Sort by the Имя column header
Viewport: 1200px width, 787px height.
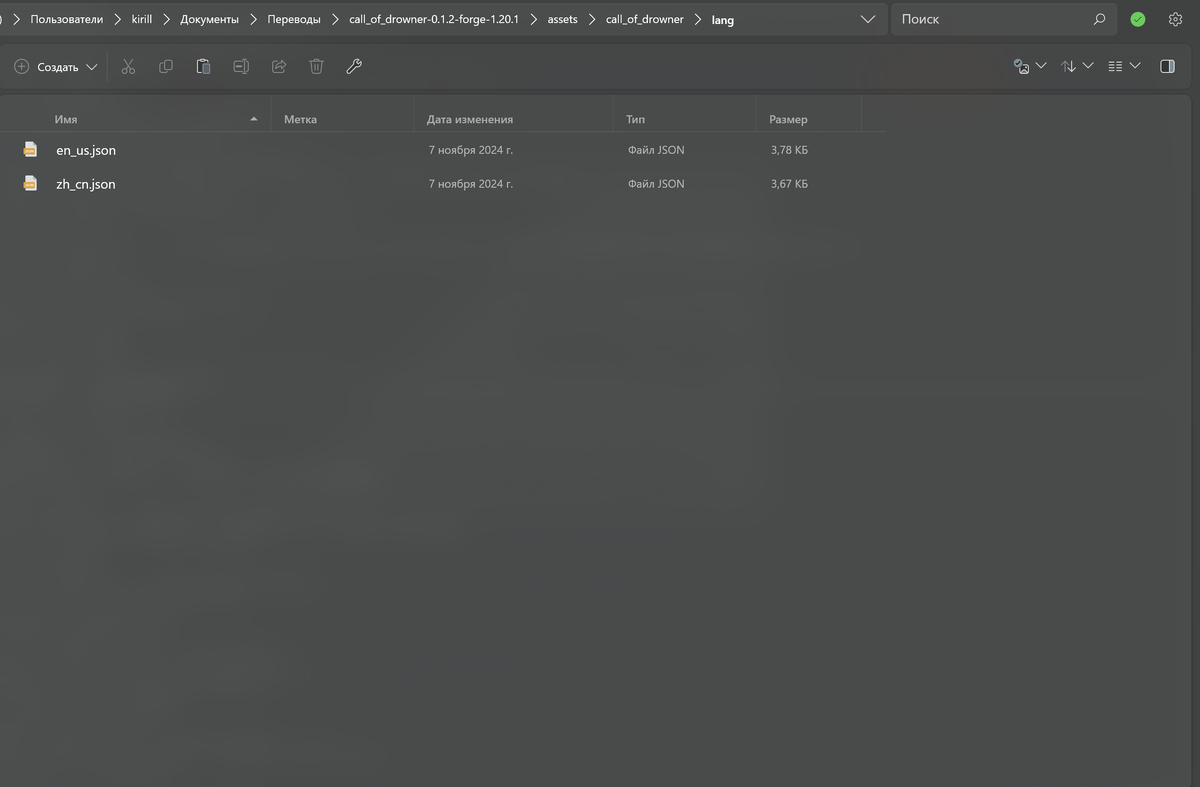66,119
